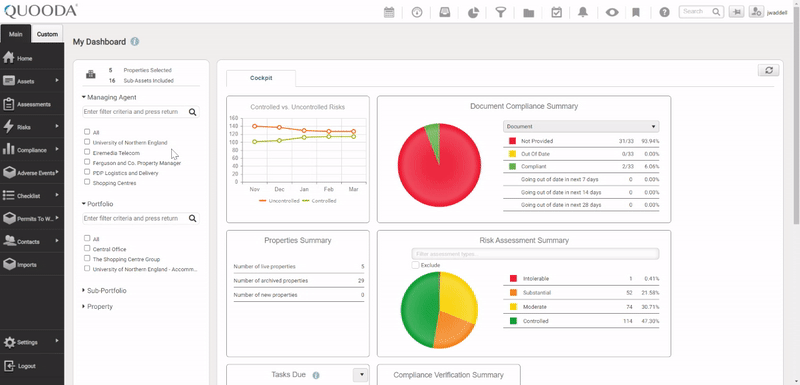Image resolution: width=800 pixels, height=385 pixels.
Task: Open Compliance in the sidebar
Action: (x=32, y=150)
